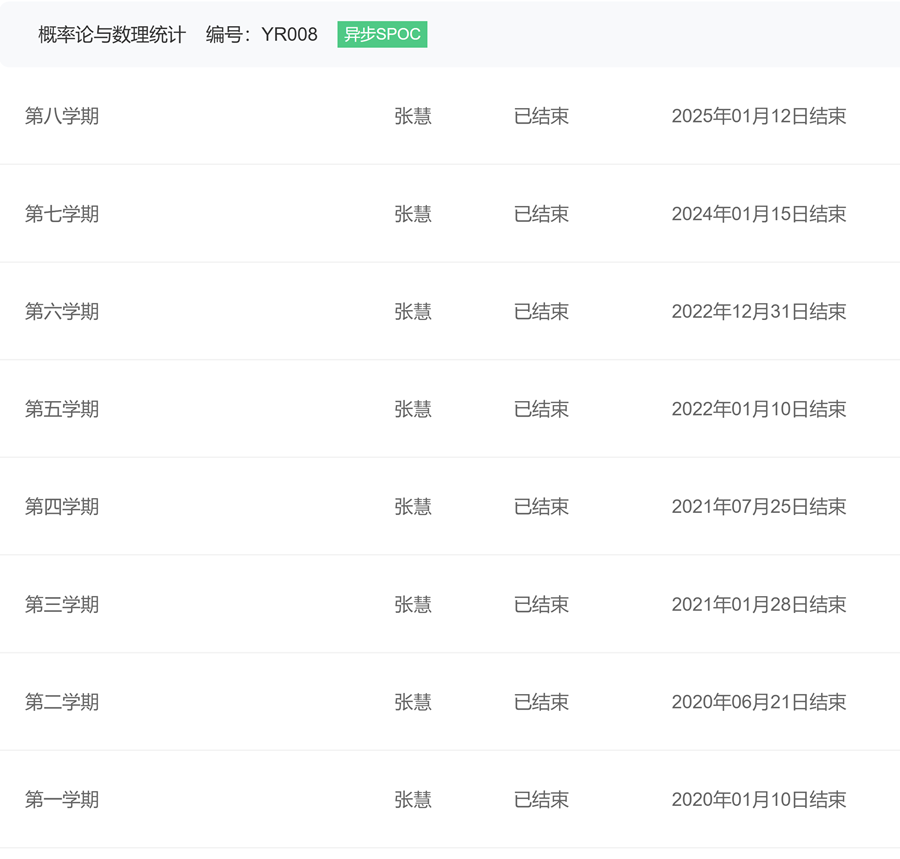
Task: Click teacher 张慧 in 第七学期 row
Action: pyautogui.click(x=413, y=213)
